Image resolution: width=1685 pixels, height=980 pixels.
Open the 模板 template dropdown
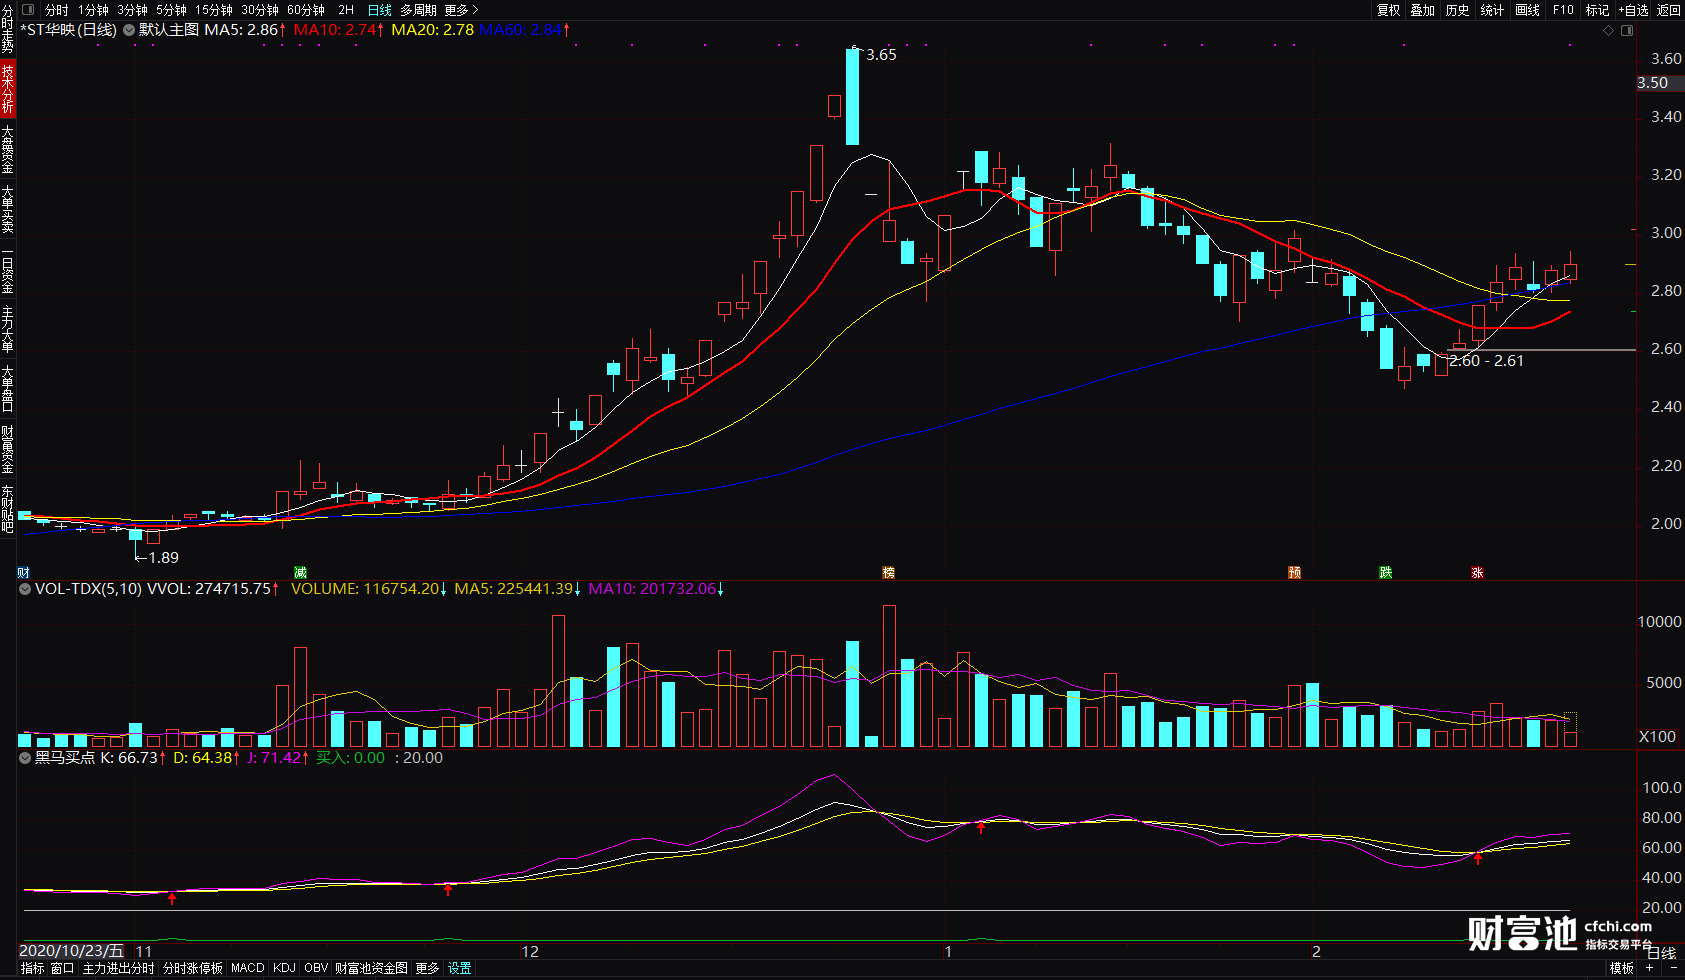click(1622, 968)
